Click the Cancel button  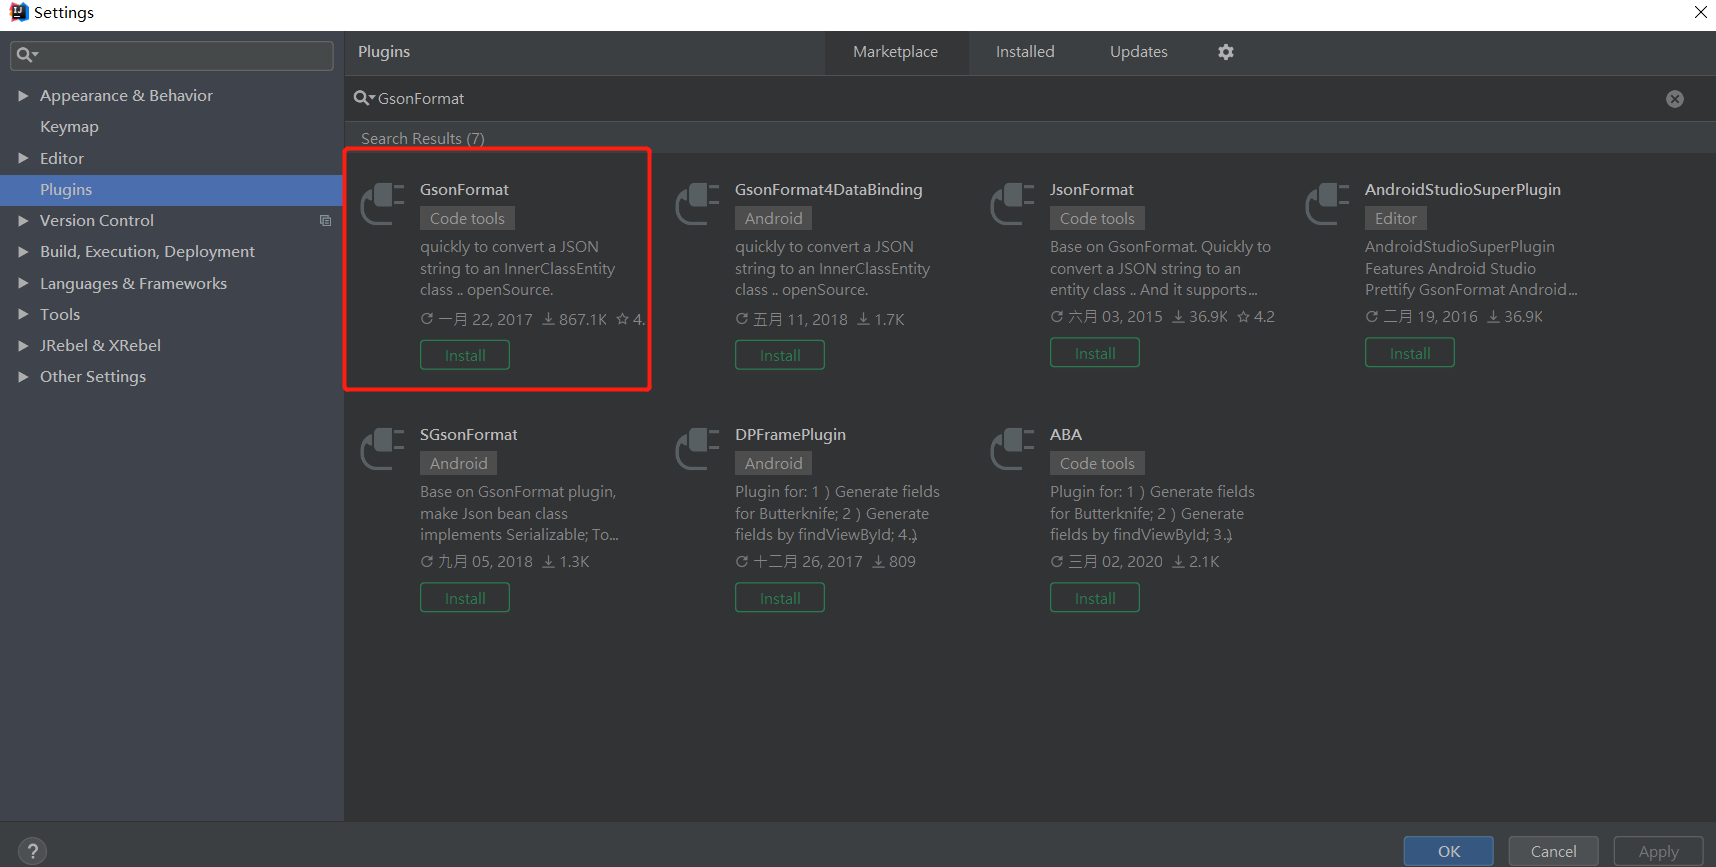coord(1553,851)
